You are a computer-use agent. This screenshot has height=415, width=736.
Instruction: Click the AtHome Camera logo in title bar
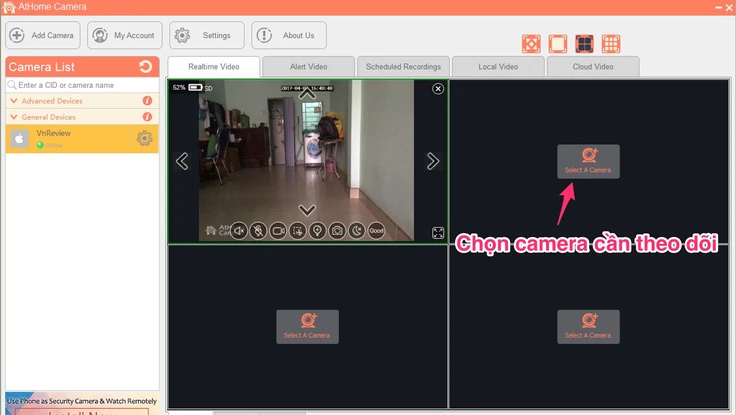click(8, 7)
